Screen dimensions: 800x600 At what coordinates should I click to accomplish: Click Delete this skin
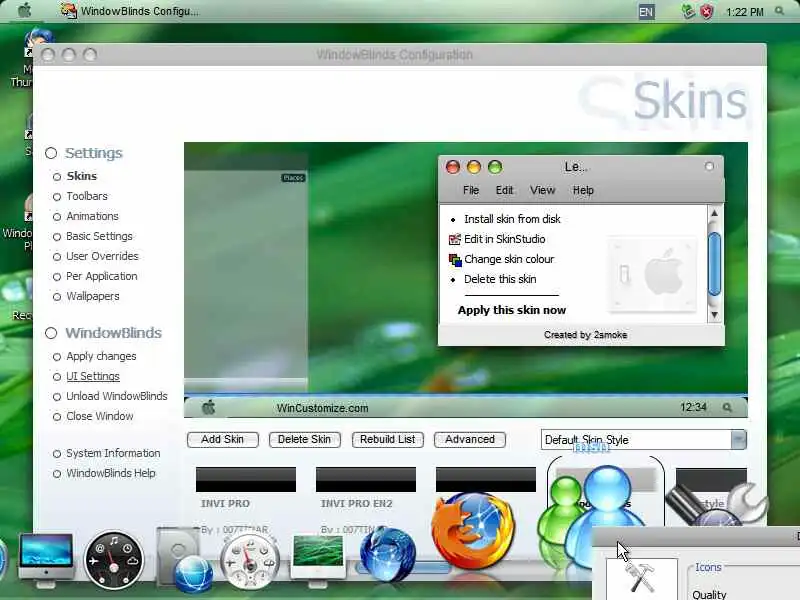tap(500, 280)
